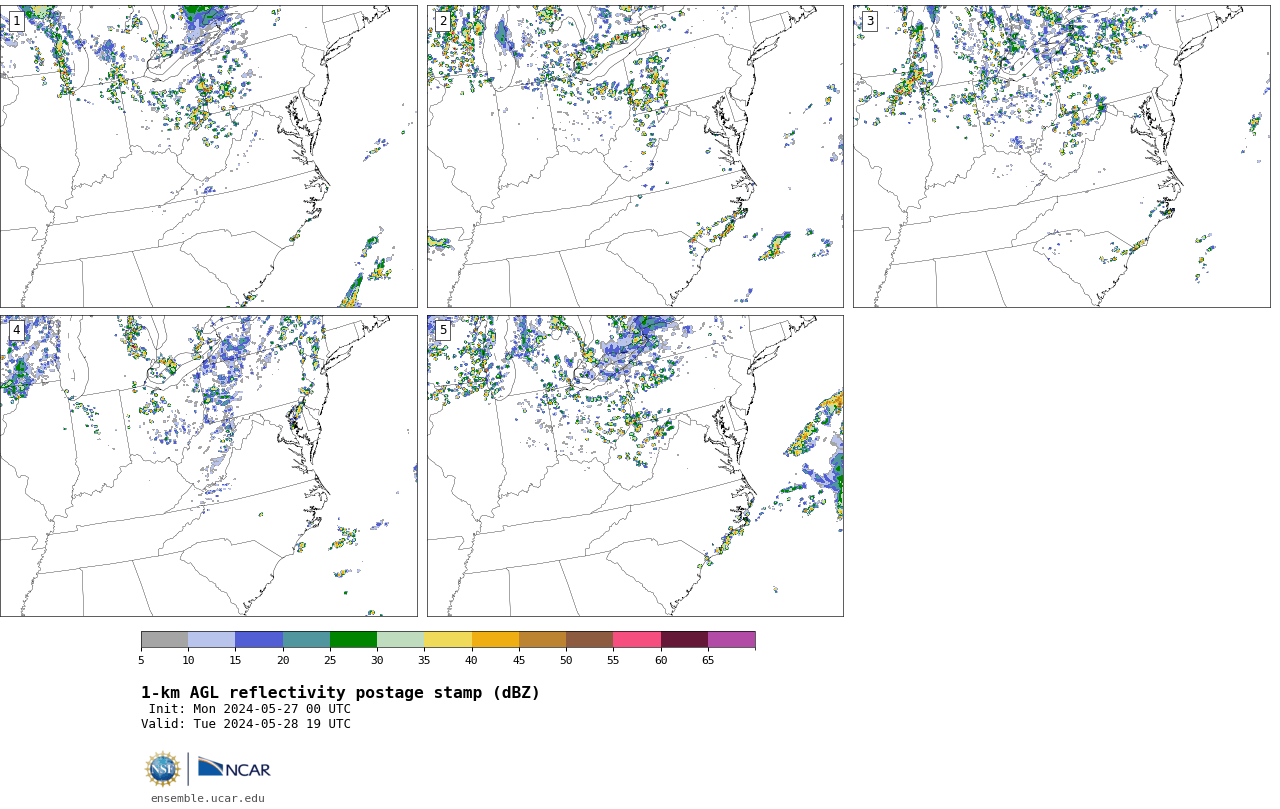Screen dimensions: 1280x809
Task: Click the tan 45-50 dBZ swatch
Action: click(x=542, y=640)
